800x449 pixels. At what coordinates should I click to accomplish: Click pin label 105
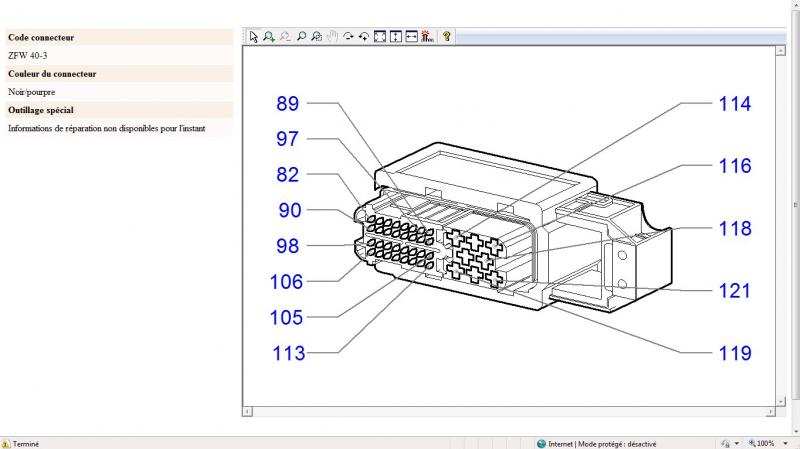(286, 317)
